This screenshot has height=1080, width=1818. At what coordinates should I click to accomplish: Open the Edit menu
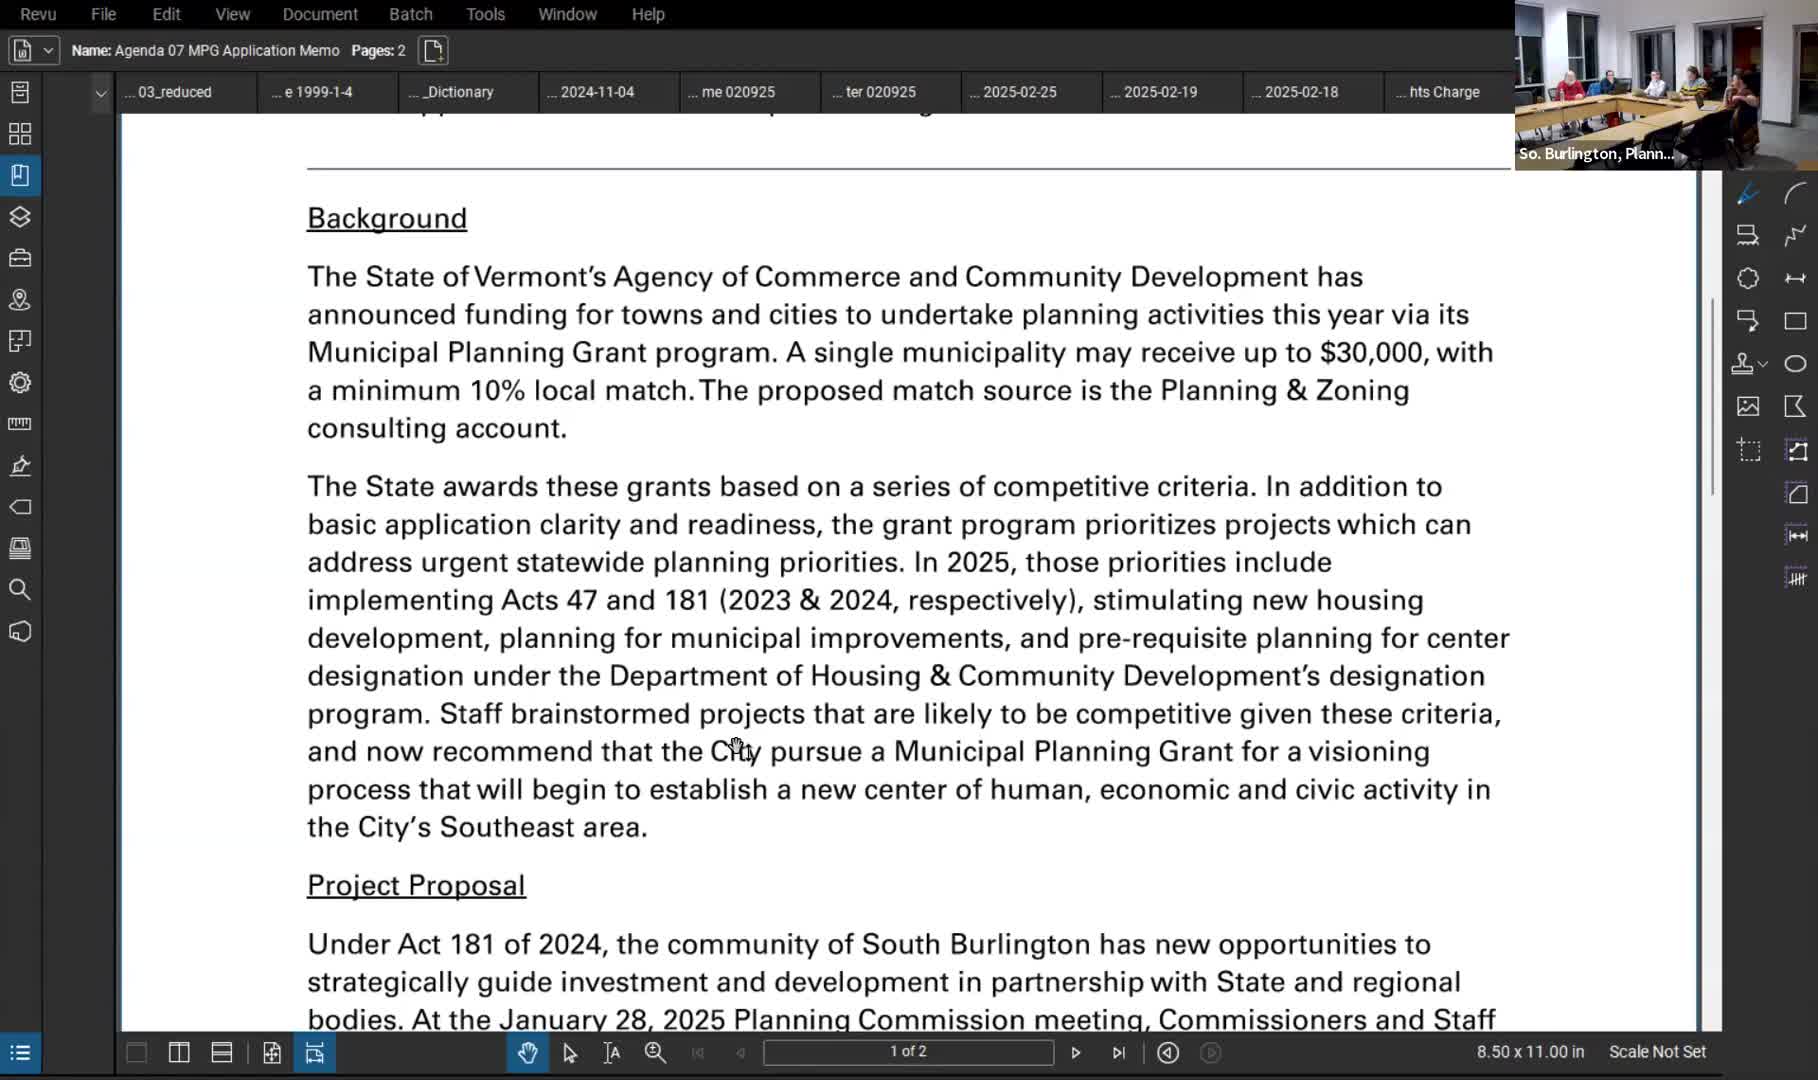point(166,14)
